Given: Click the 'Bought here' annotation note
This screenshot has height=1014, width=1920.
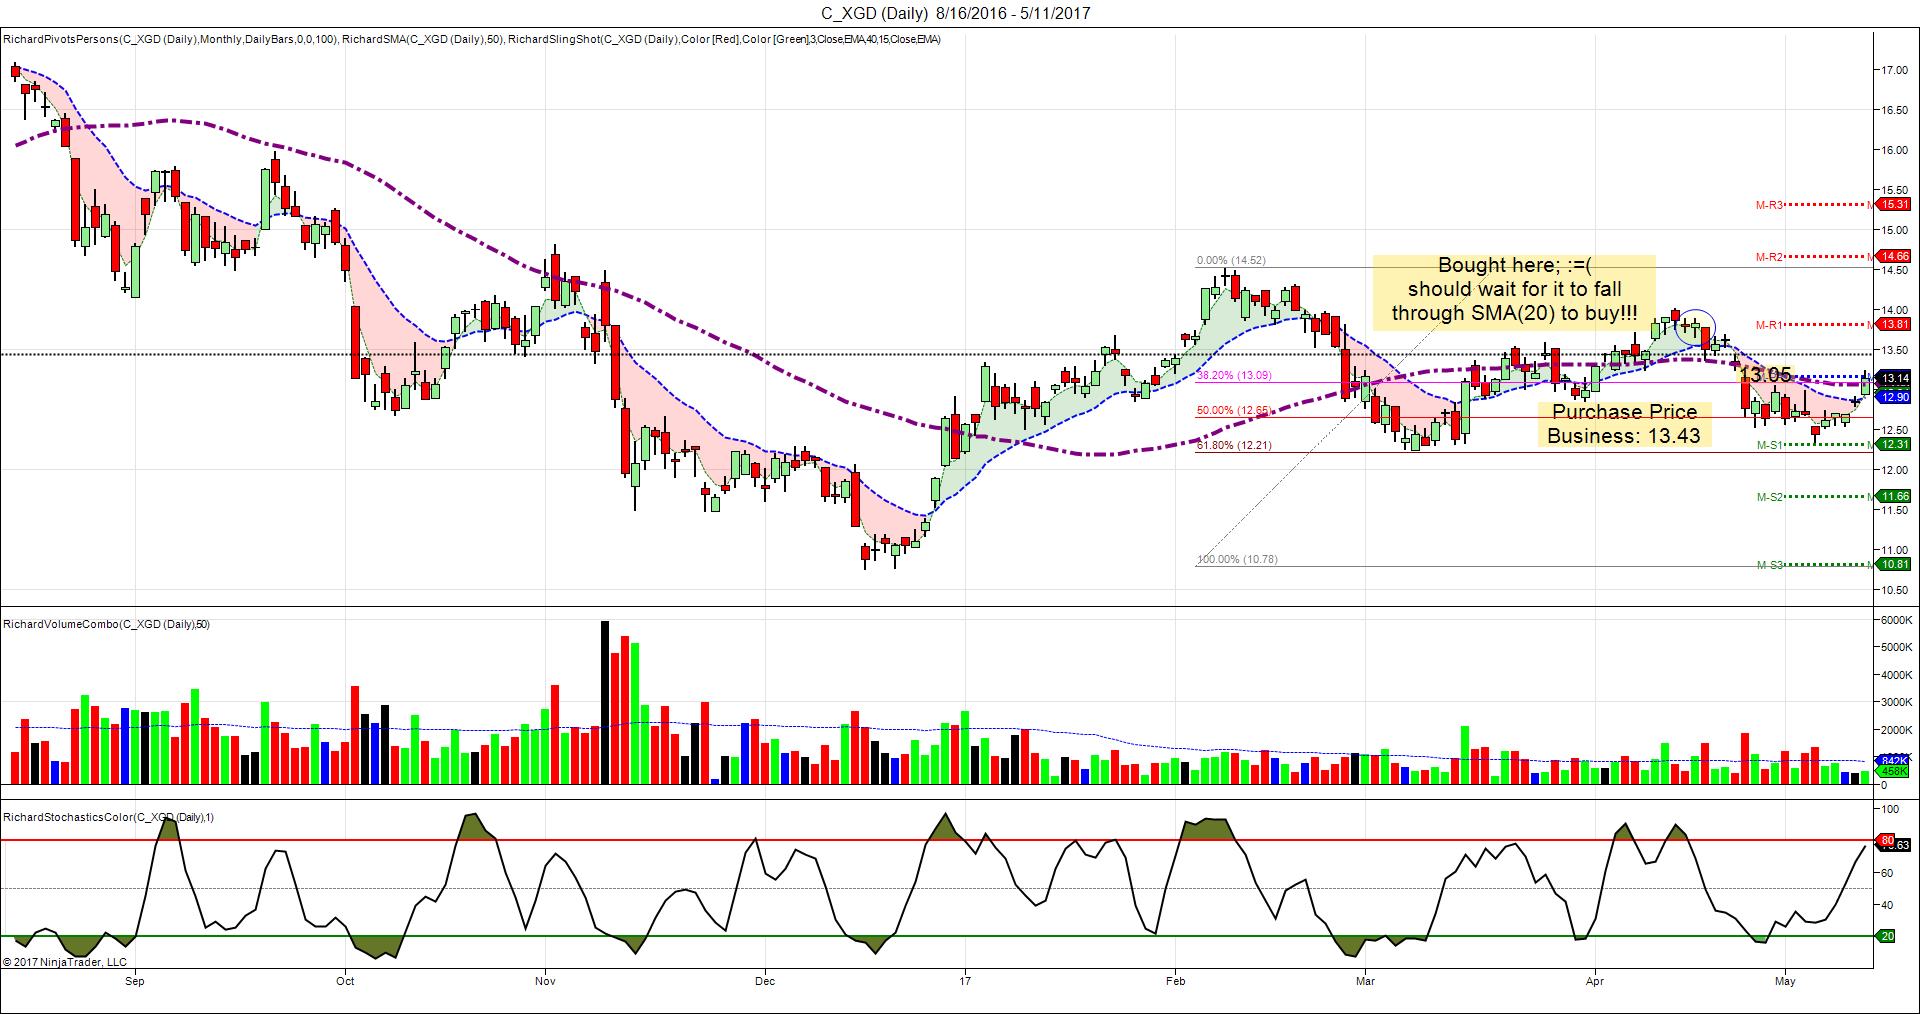Looking at the screenshot, I should (x=1514, y=290).
